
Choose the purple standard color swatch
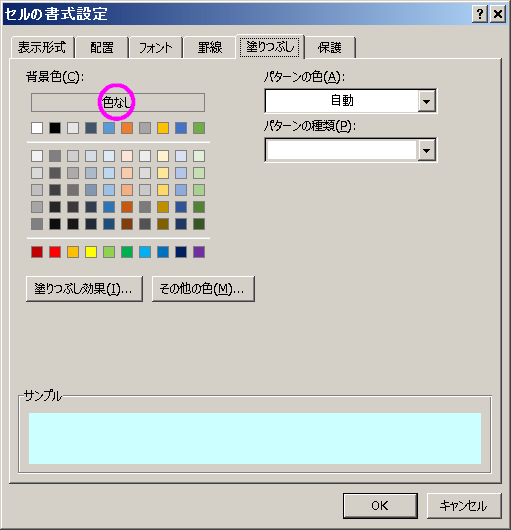199,252
